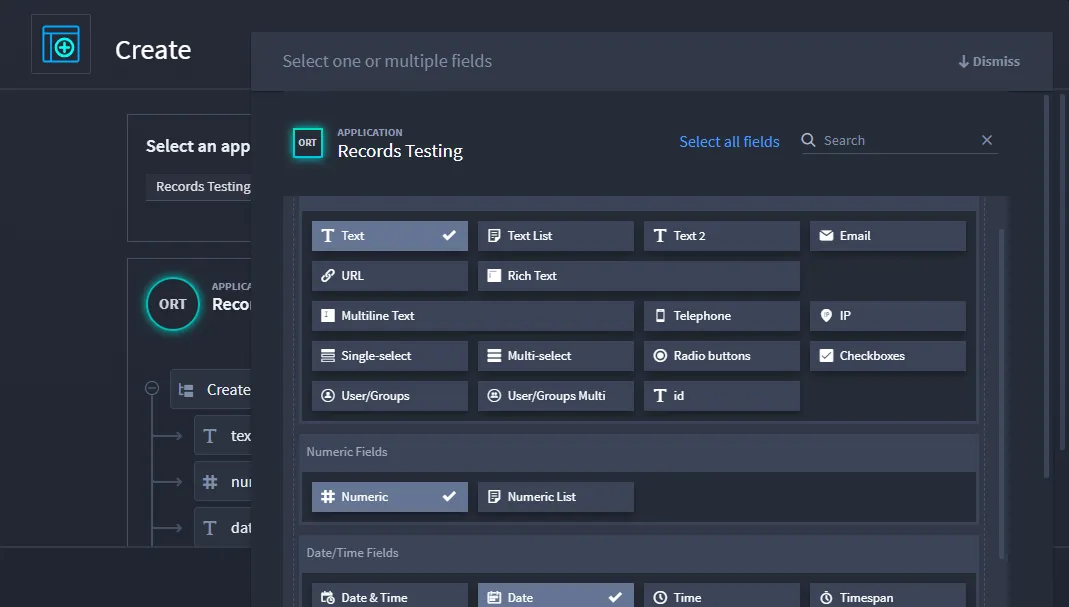
Task: Click the checkbox icon on Checkboxes
Action: (x=826, y=355)
